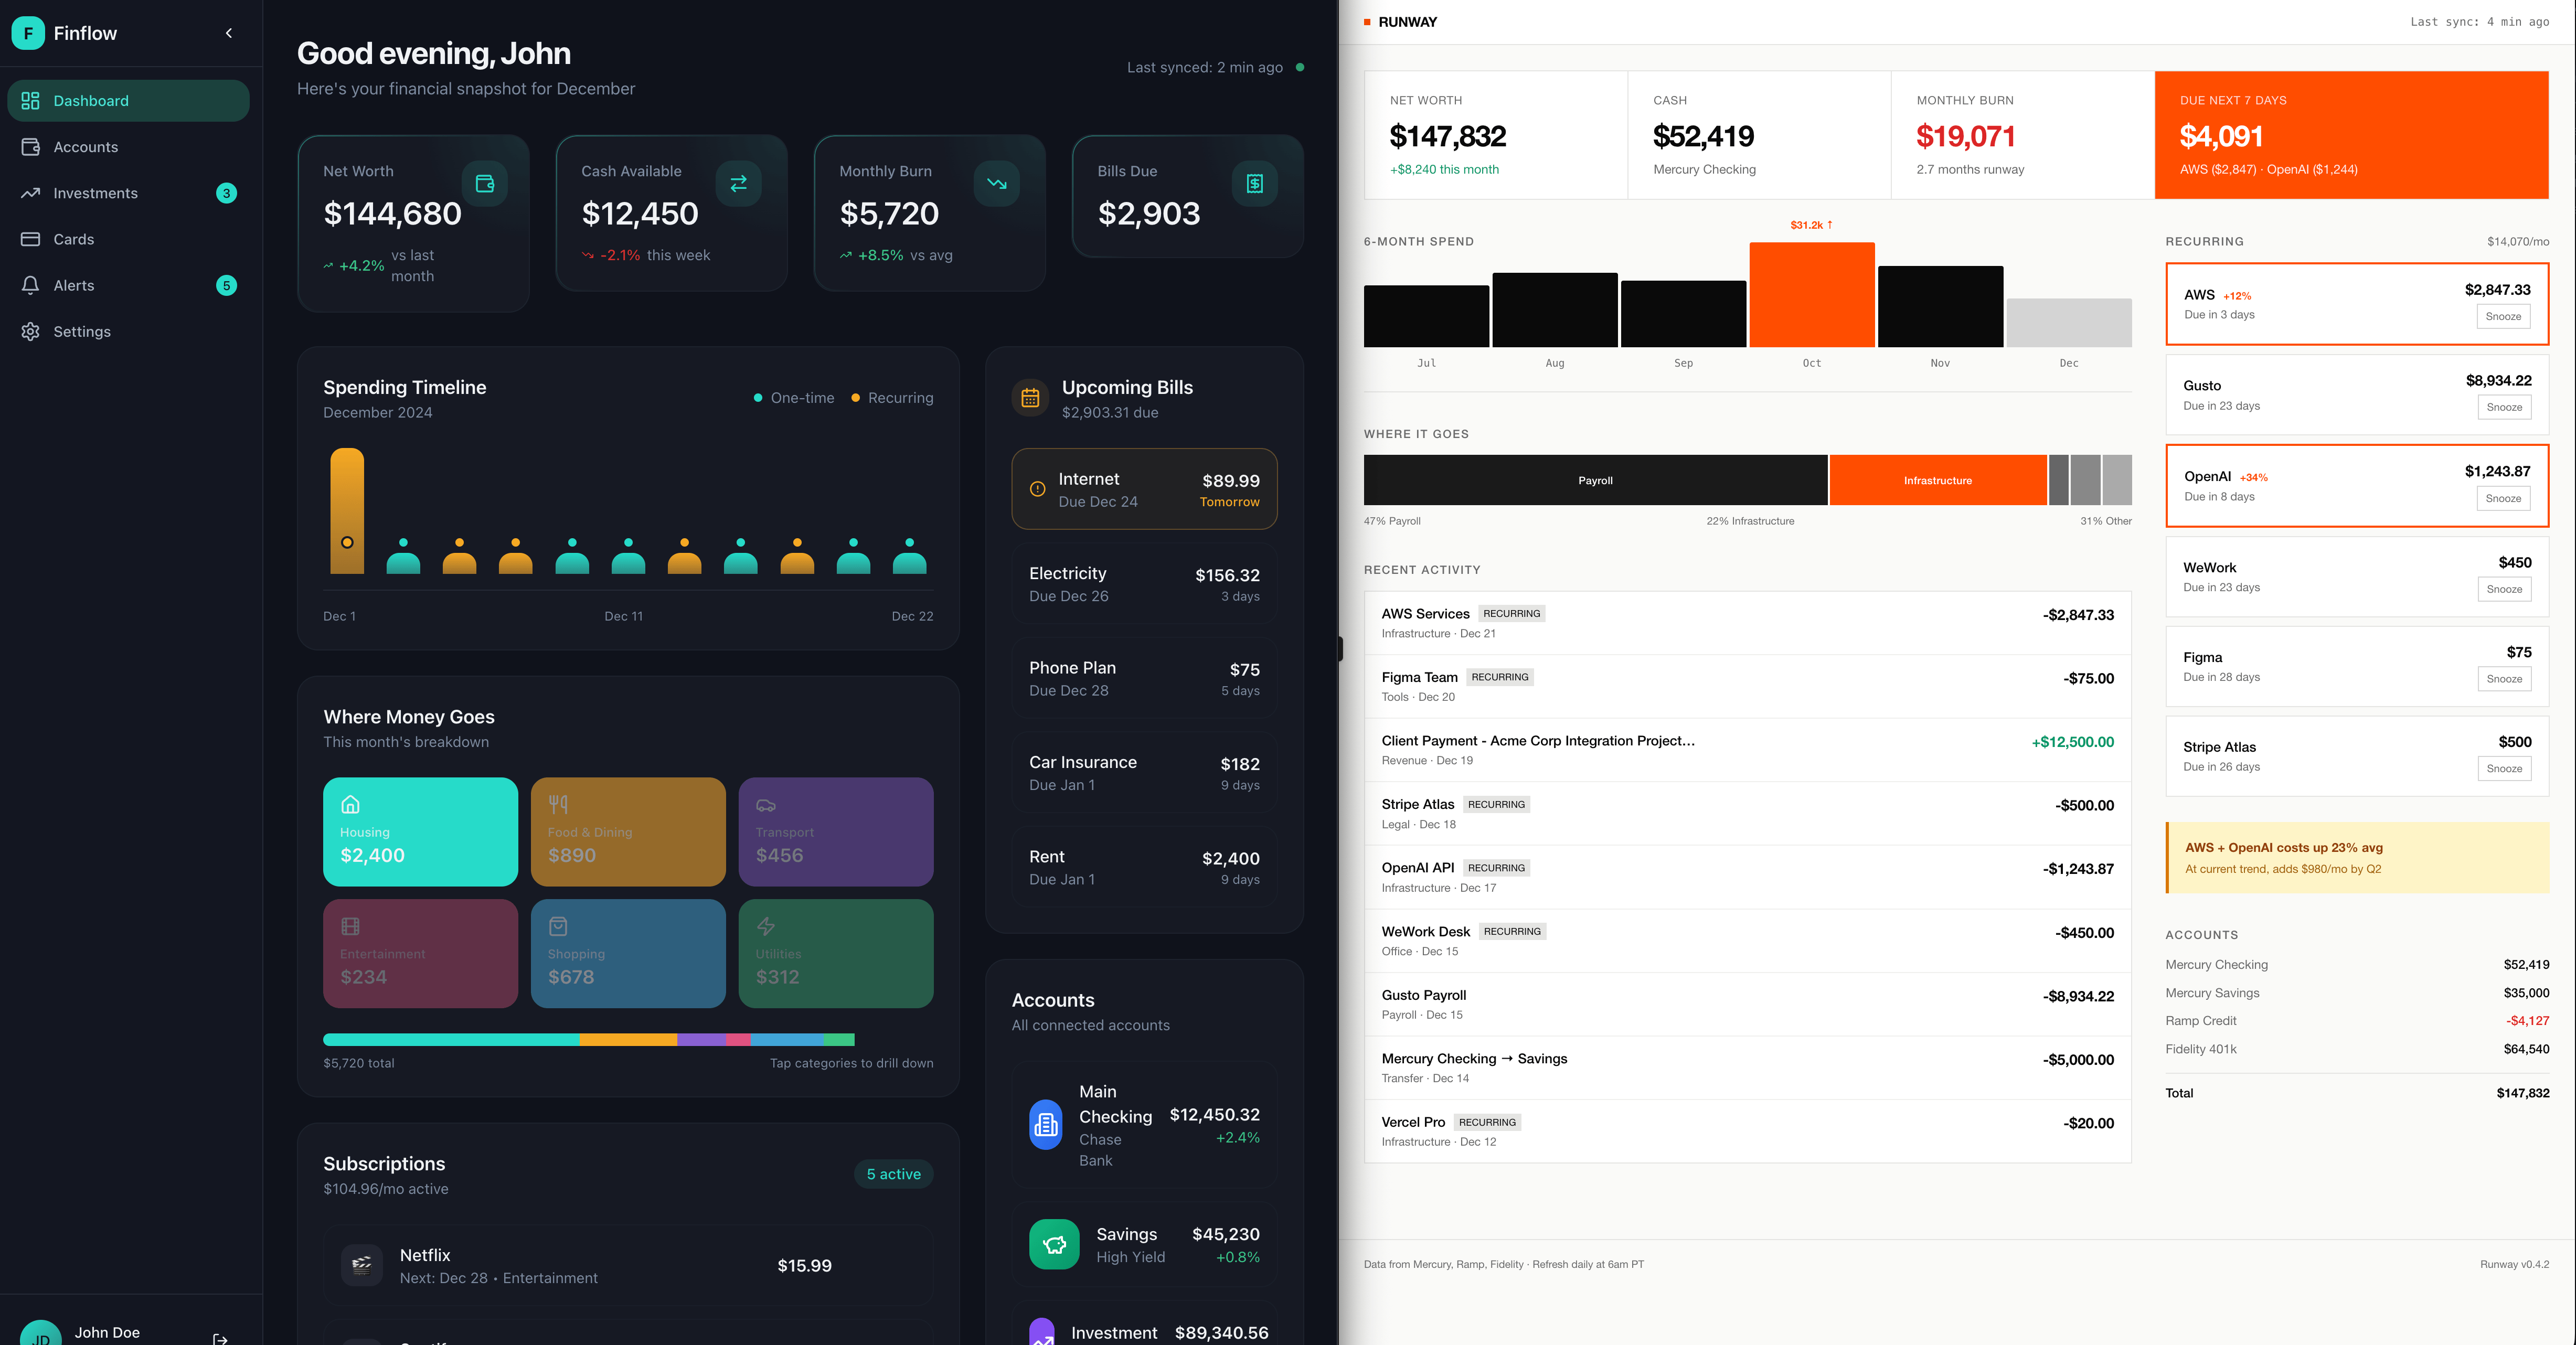Open the RUNWAY panel header tab

1406,21
